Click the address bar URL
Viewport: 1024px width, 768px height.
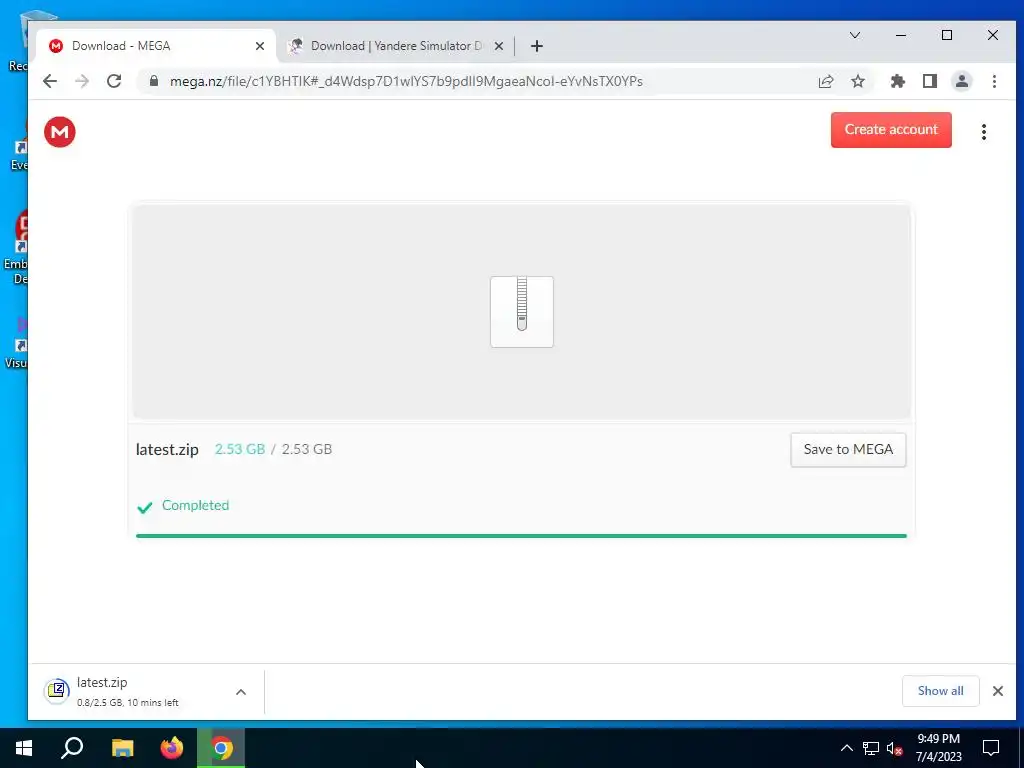click(406, 81)
